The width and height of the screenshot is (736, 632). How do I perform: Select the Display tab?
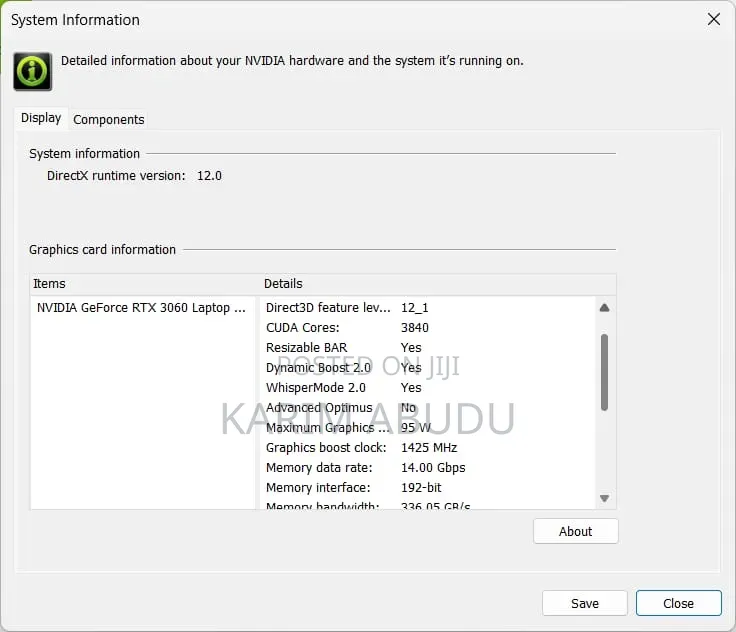(41, 118)
